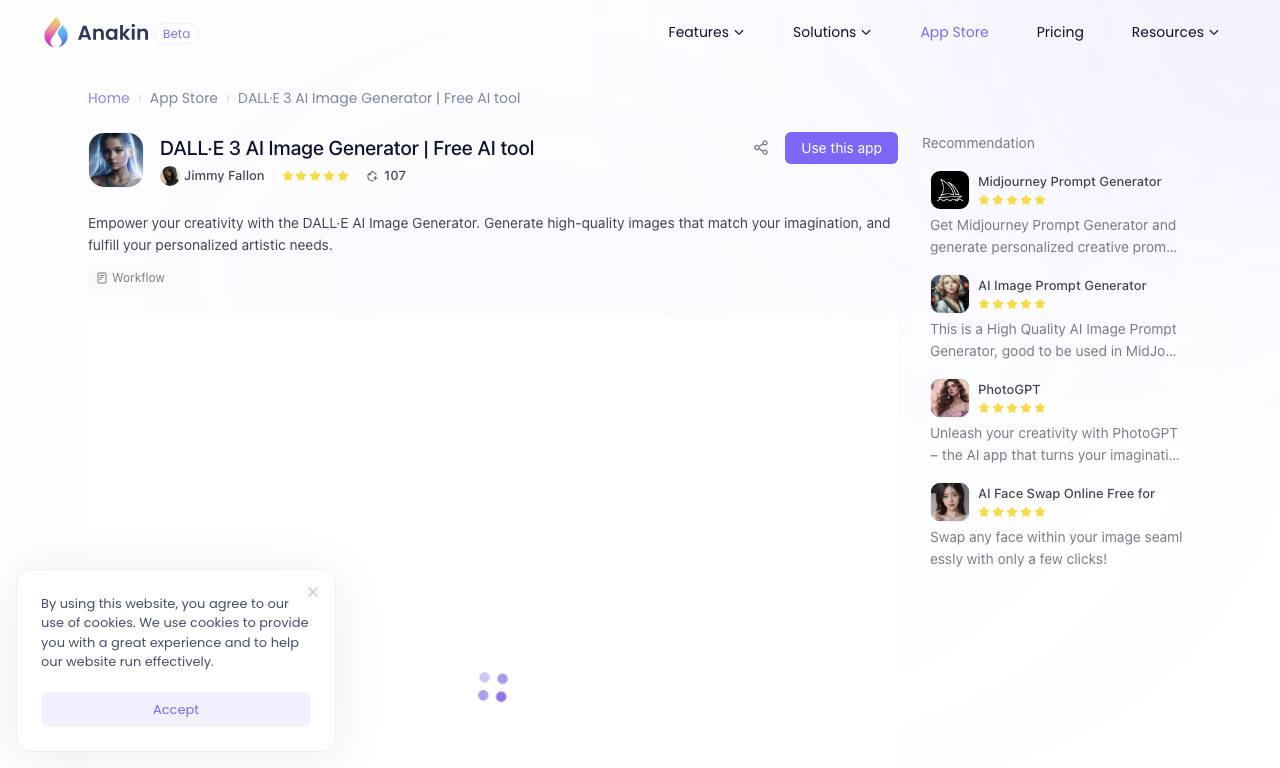Click the Recommendation heading
The width and height of the screenshot is (1280, 768).
(978, 143)
